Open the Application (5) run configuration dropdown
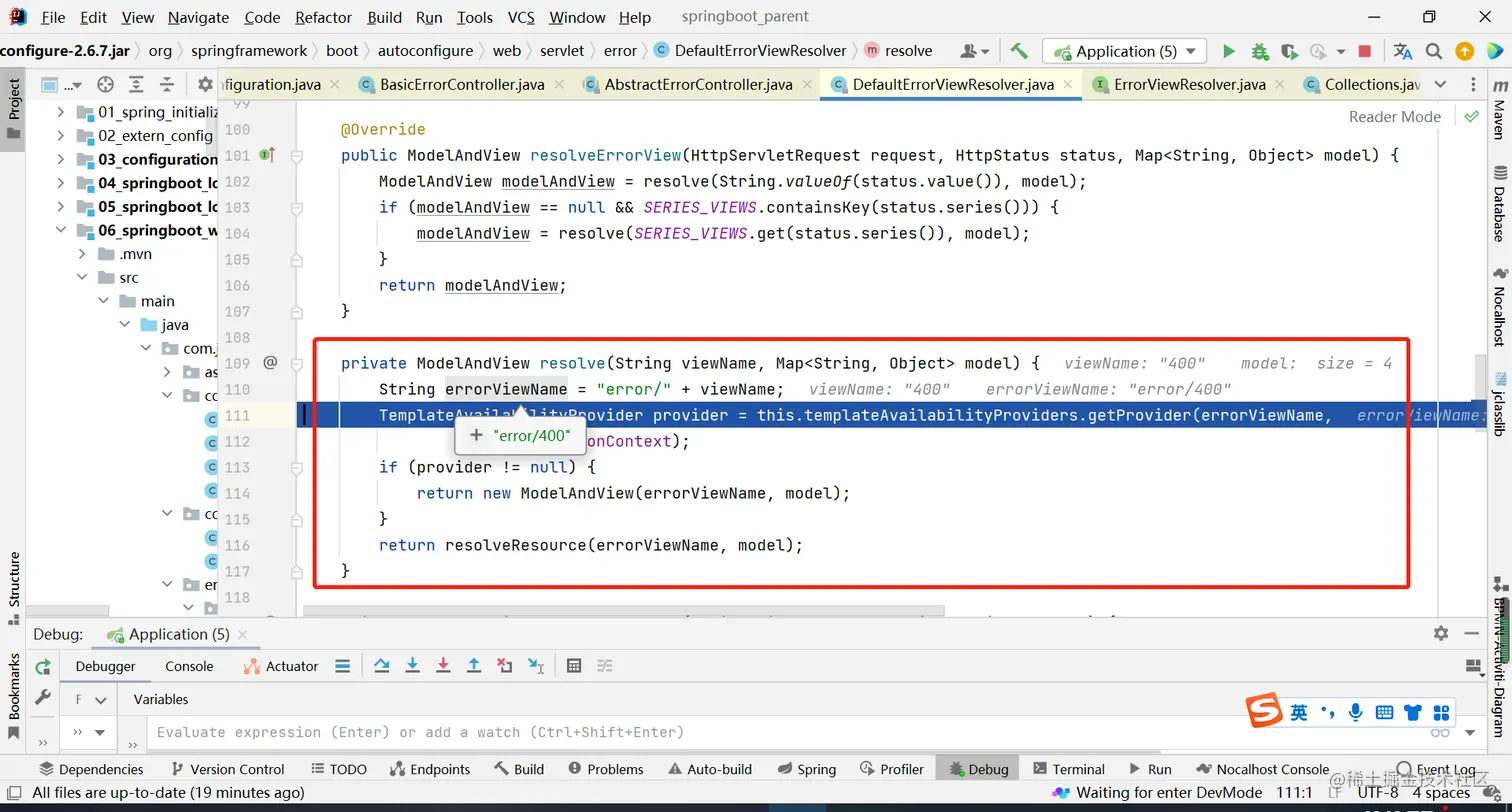 [x=1124, y=51]
